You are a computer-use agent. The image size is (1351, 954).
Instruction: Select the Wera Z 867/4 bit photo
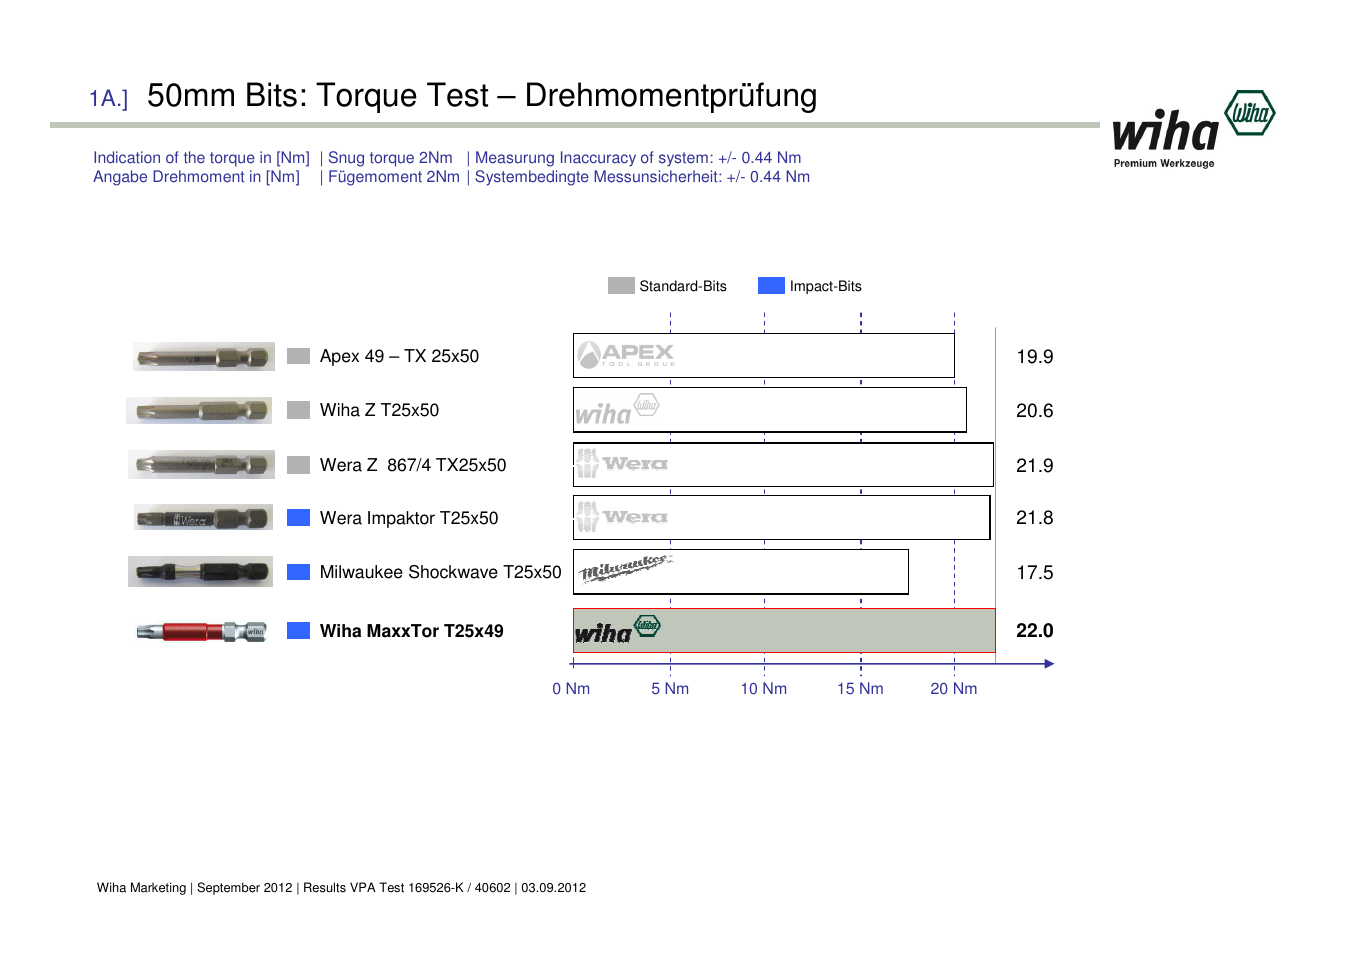point(201,464)
